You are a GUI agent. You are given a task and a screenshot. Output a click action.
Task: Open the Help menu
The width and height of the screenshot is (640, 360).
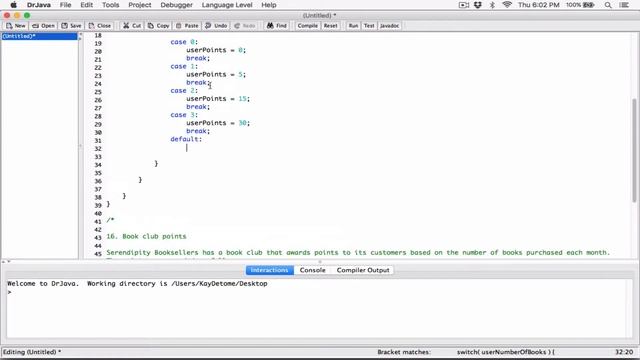[269, 5]
